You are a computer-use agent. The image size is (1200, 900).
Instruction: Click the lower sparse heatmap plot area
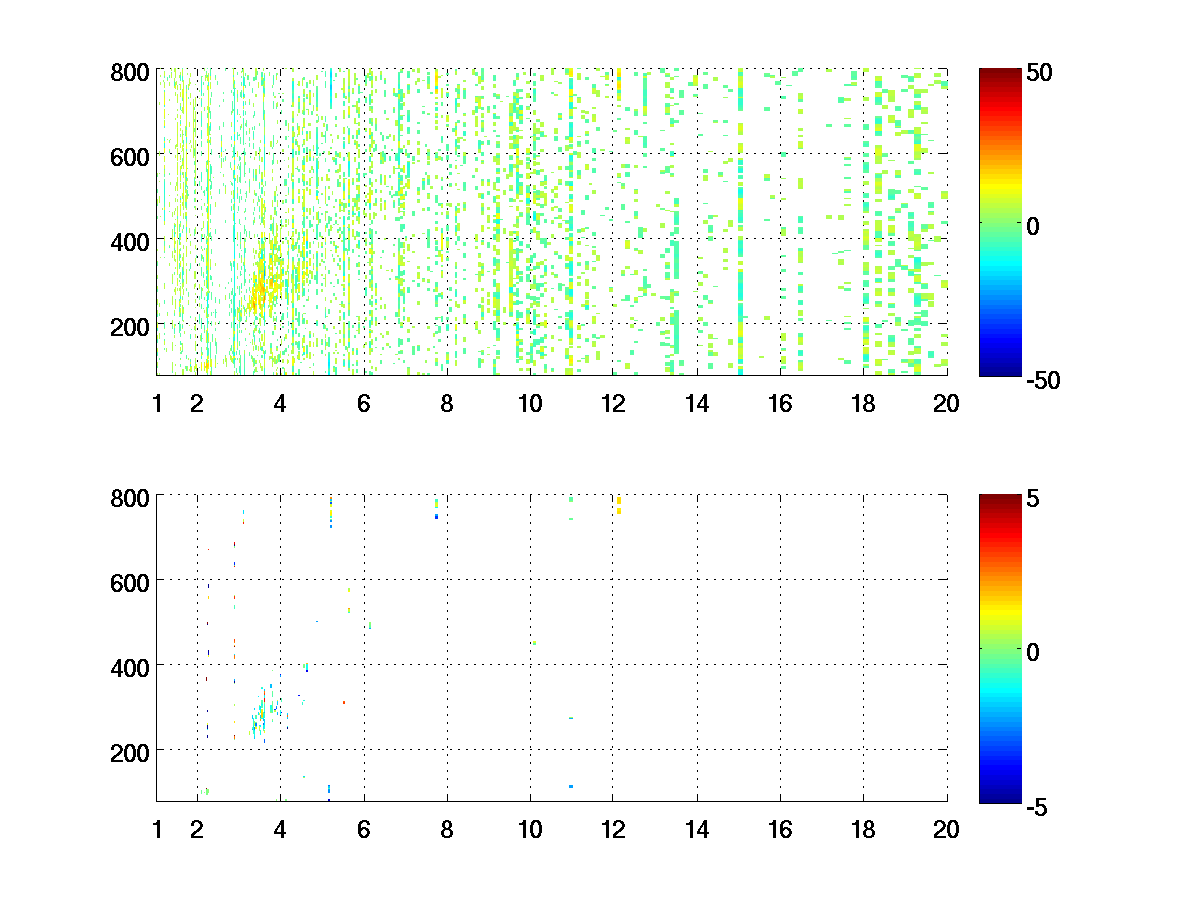coord(552,647)
